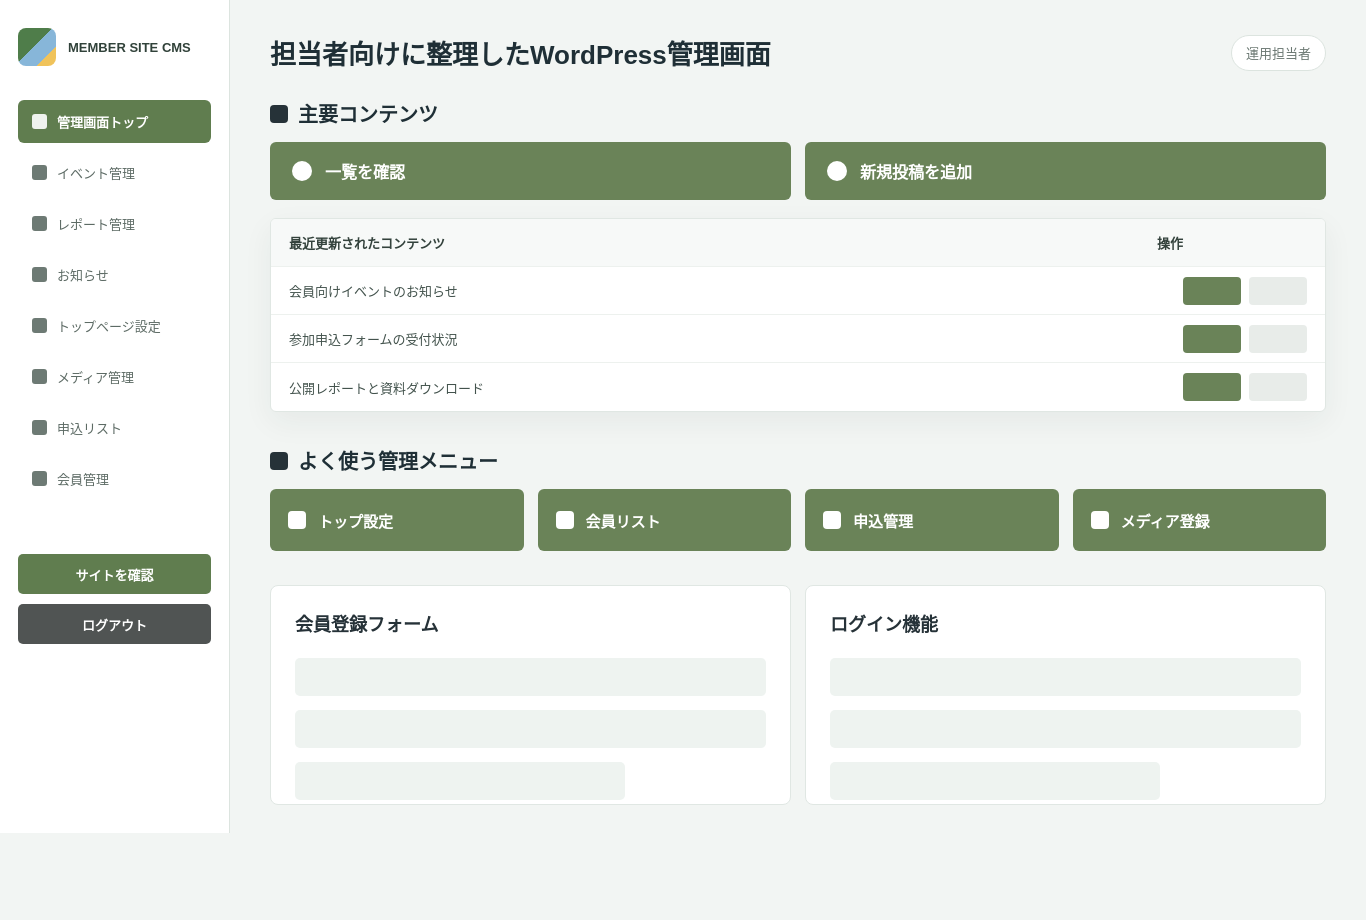Click the トップページ設定 sidebar icon

tap(40, 325)
